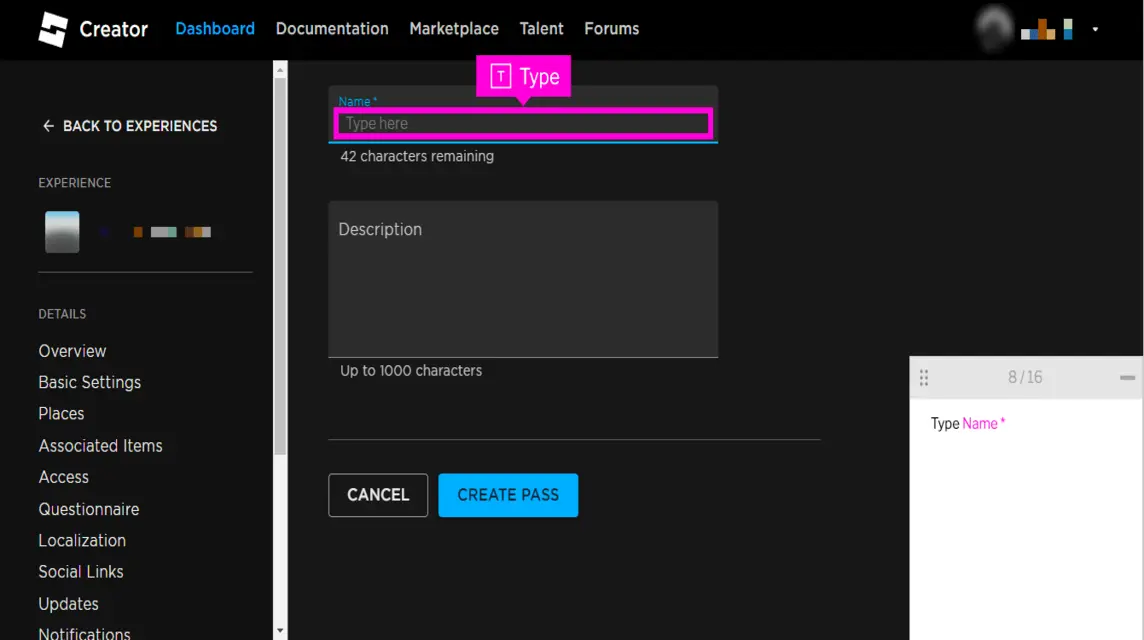Click the experience thumbnail in the sidebar

(62, 231)
